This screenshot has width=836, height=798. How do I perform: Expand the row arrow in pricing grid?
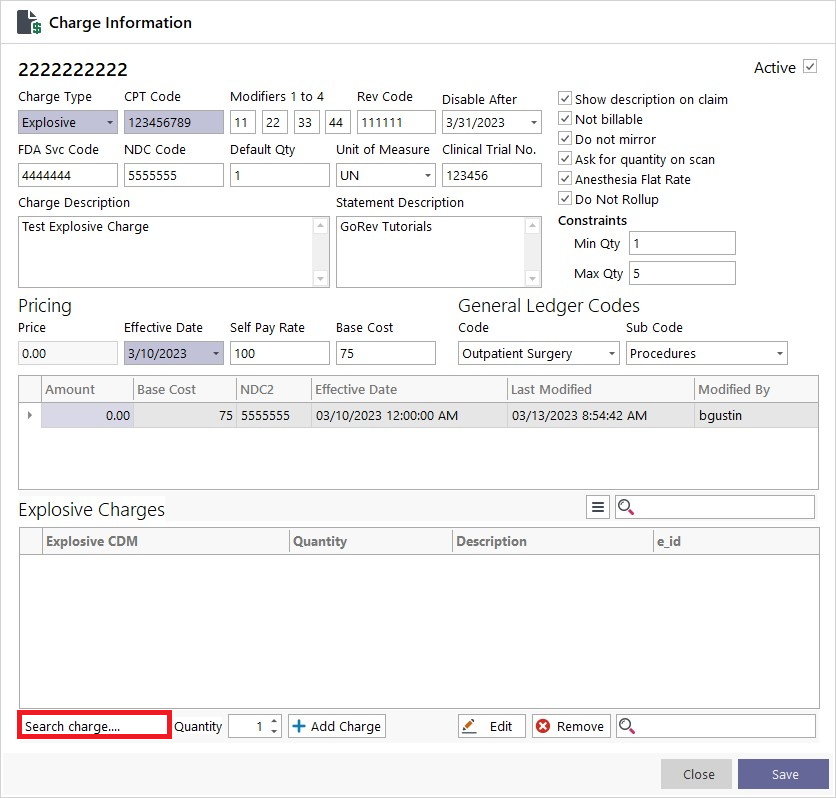coord(30,415)
